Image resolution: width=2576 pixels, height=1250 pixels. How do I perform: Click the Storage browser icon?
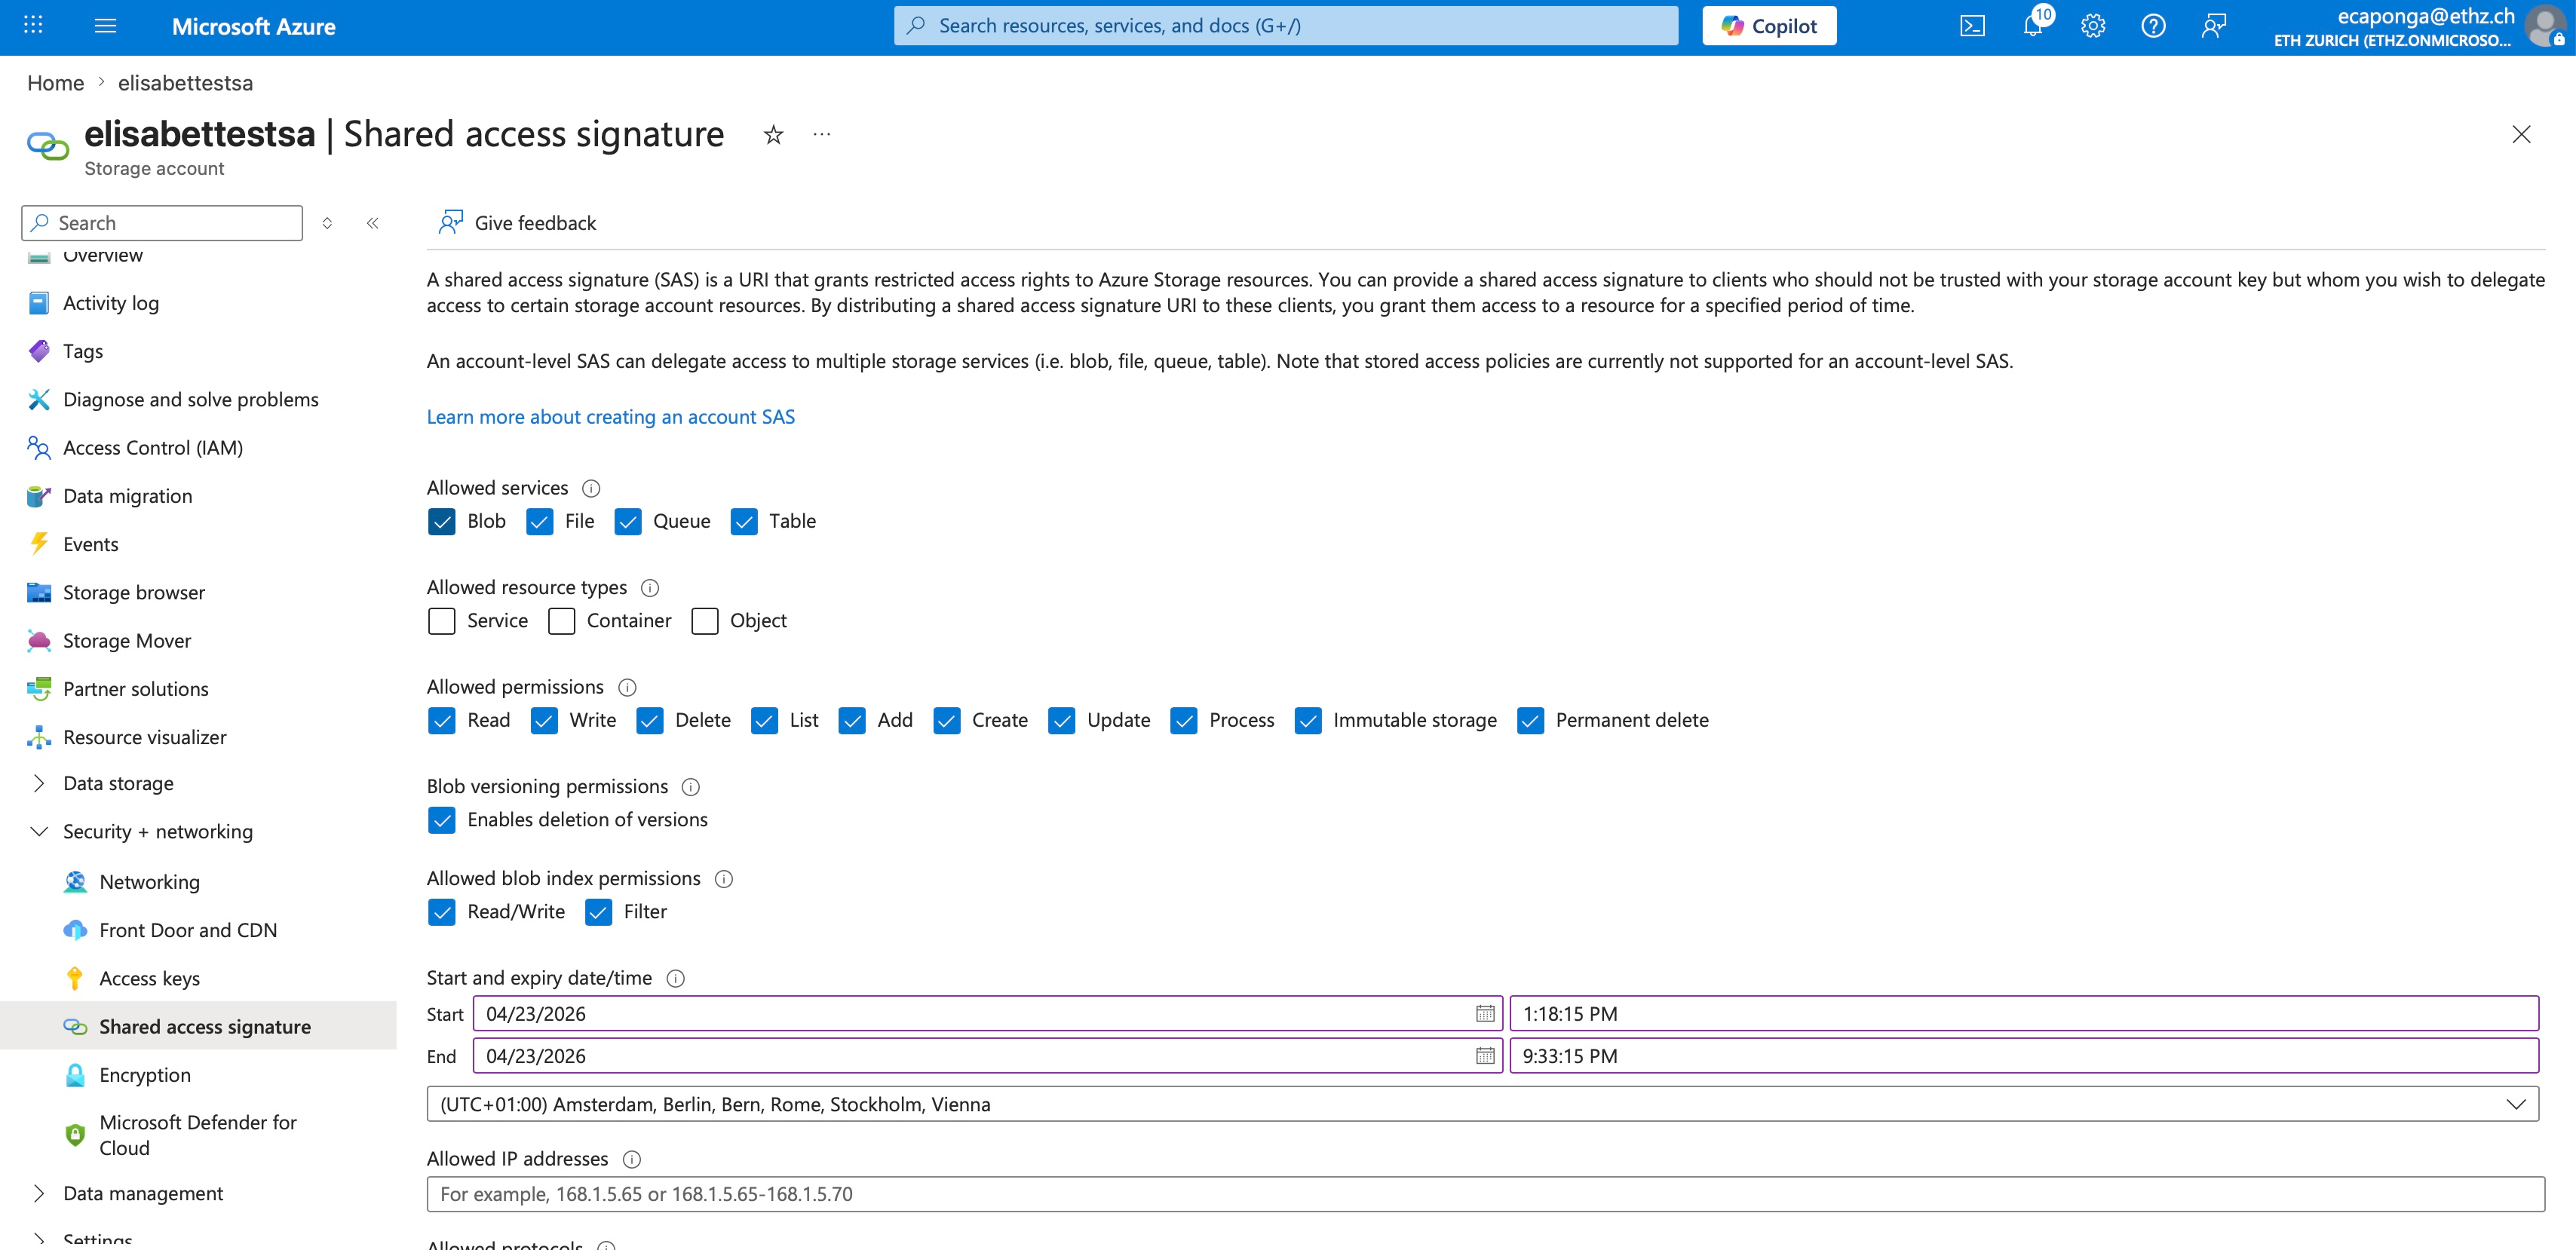coord(39,592)
